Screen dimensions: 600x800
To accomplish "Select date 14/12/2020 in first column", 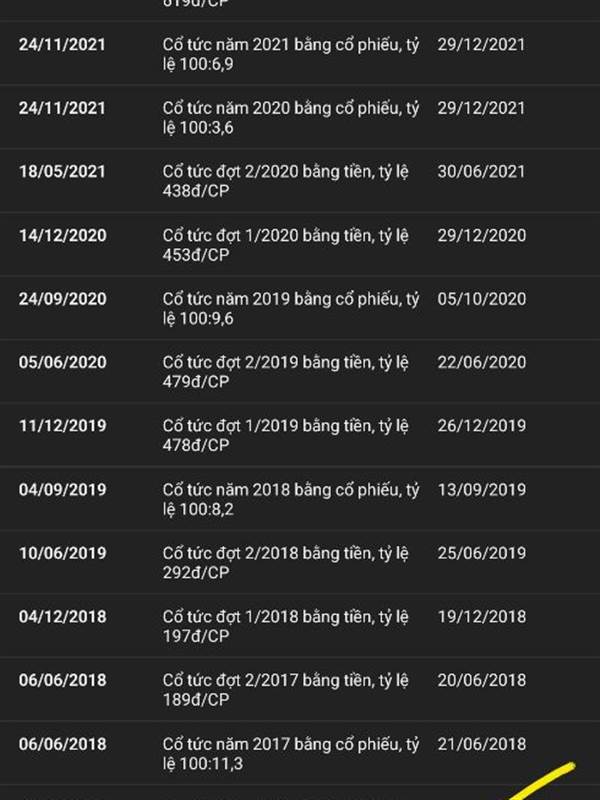I will point(63,235).
